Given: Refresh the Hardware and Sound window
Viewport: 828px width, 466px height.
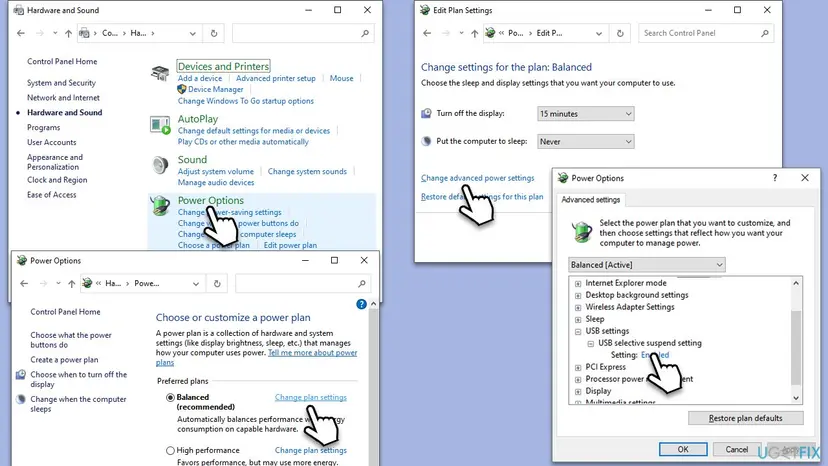Looking at the screenshot, I should click(x=214, y=33).
